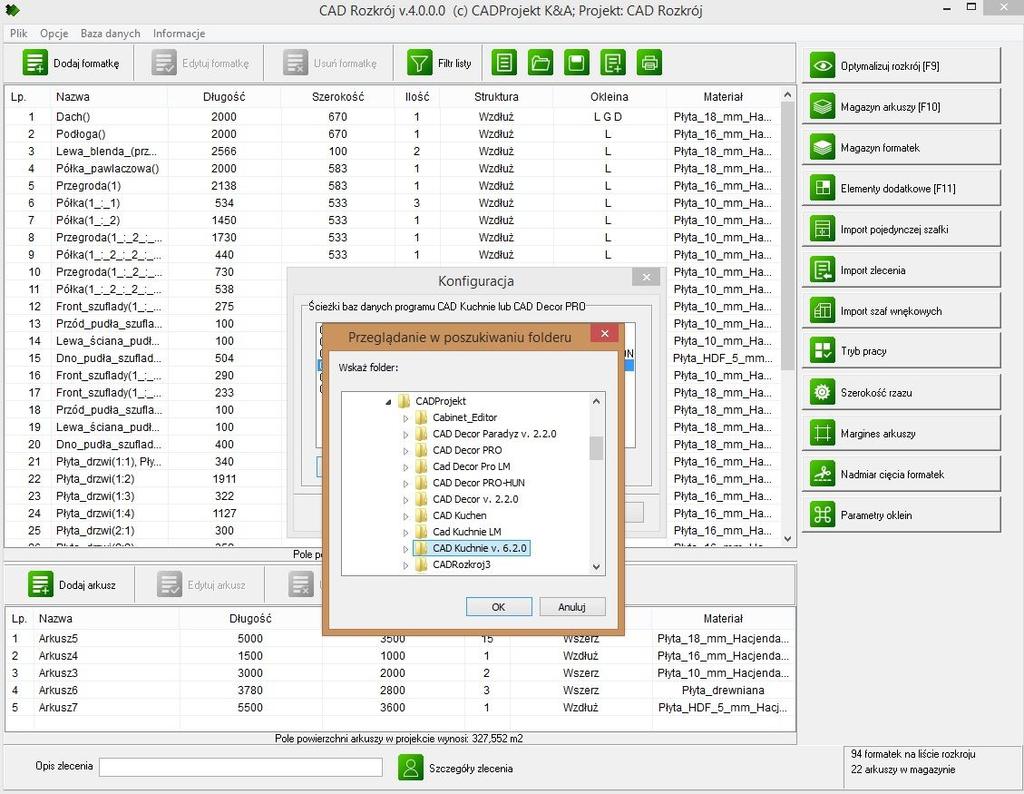Viewport: 1024px width, 794px height.
Task: Click Import pojedynczej szafki icon
Action: click(x=822, y=229)
